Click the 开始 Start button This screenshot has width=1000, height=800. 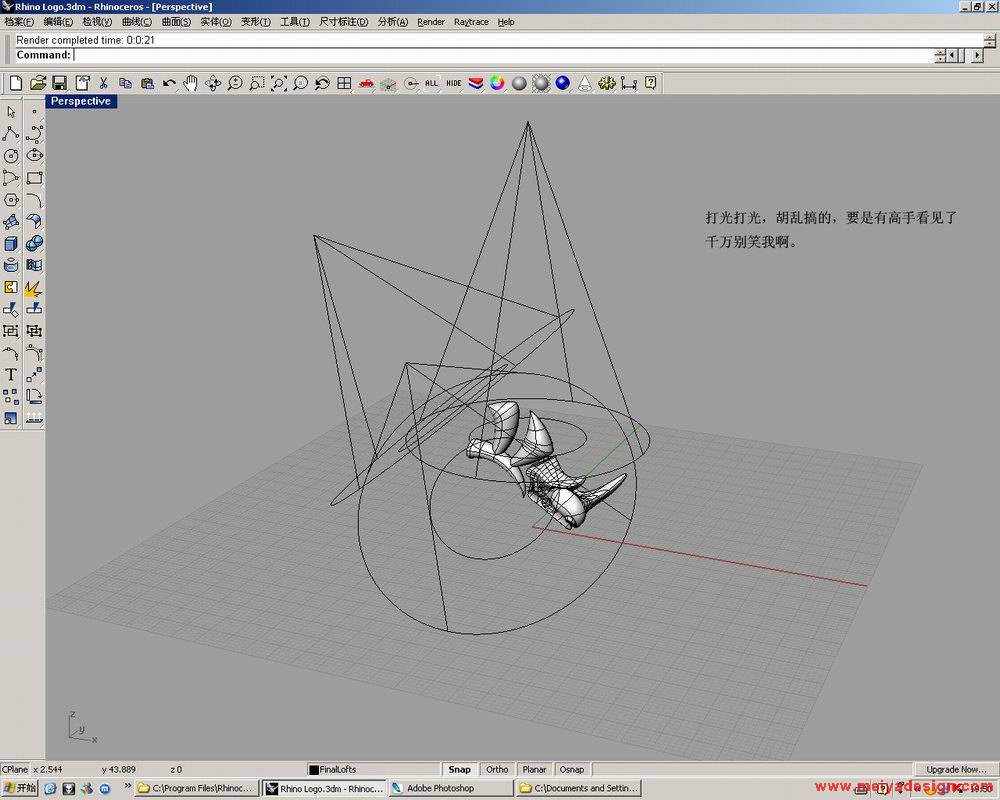(20, 788)
